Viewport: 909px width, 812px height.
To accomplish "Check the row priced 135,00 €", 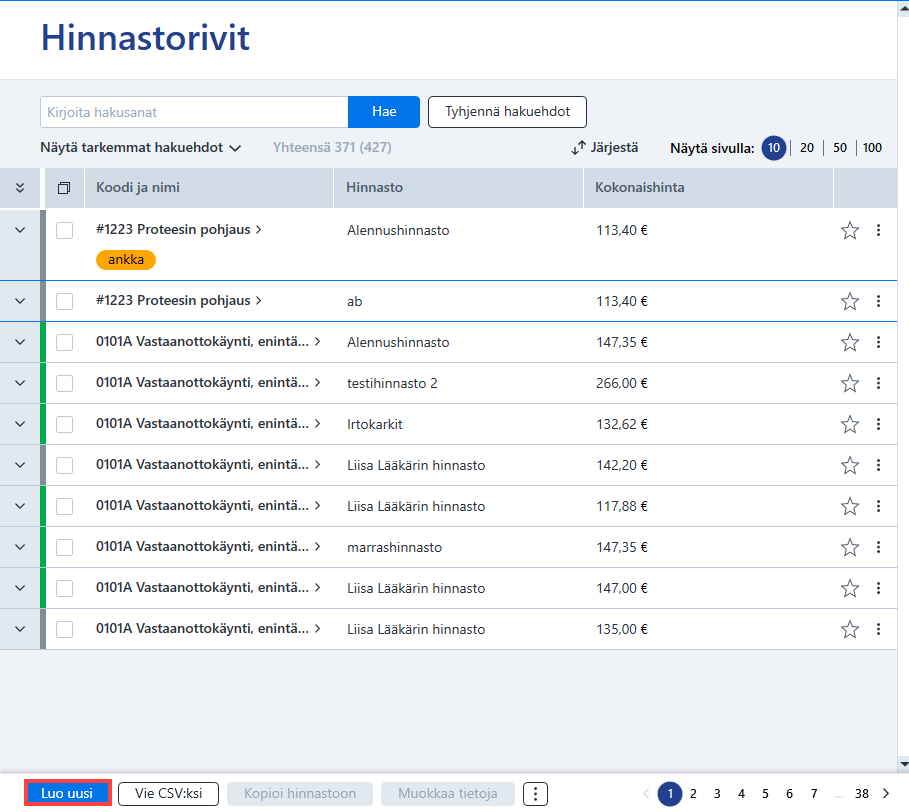I will (x=64, y=629).
